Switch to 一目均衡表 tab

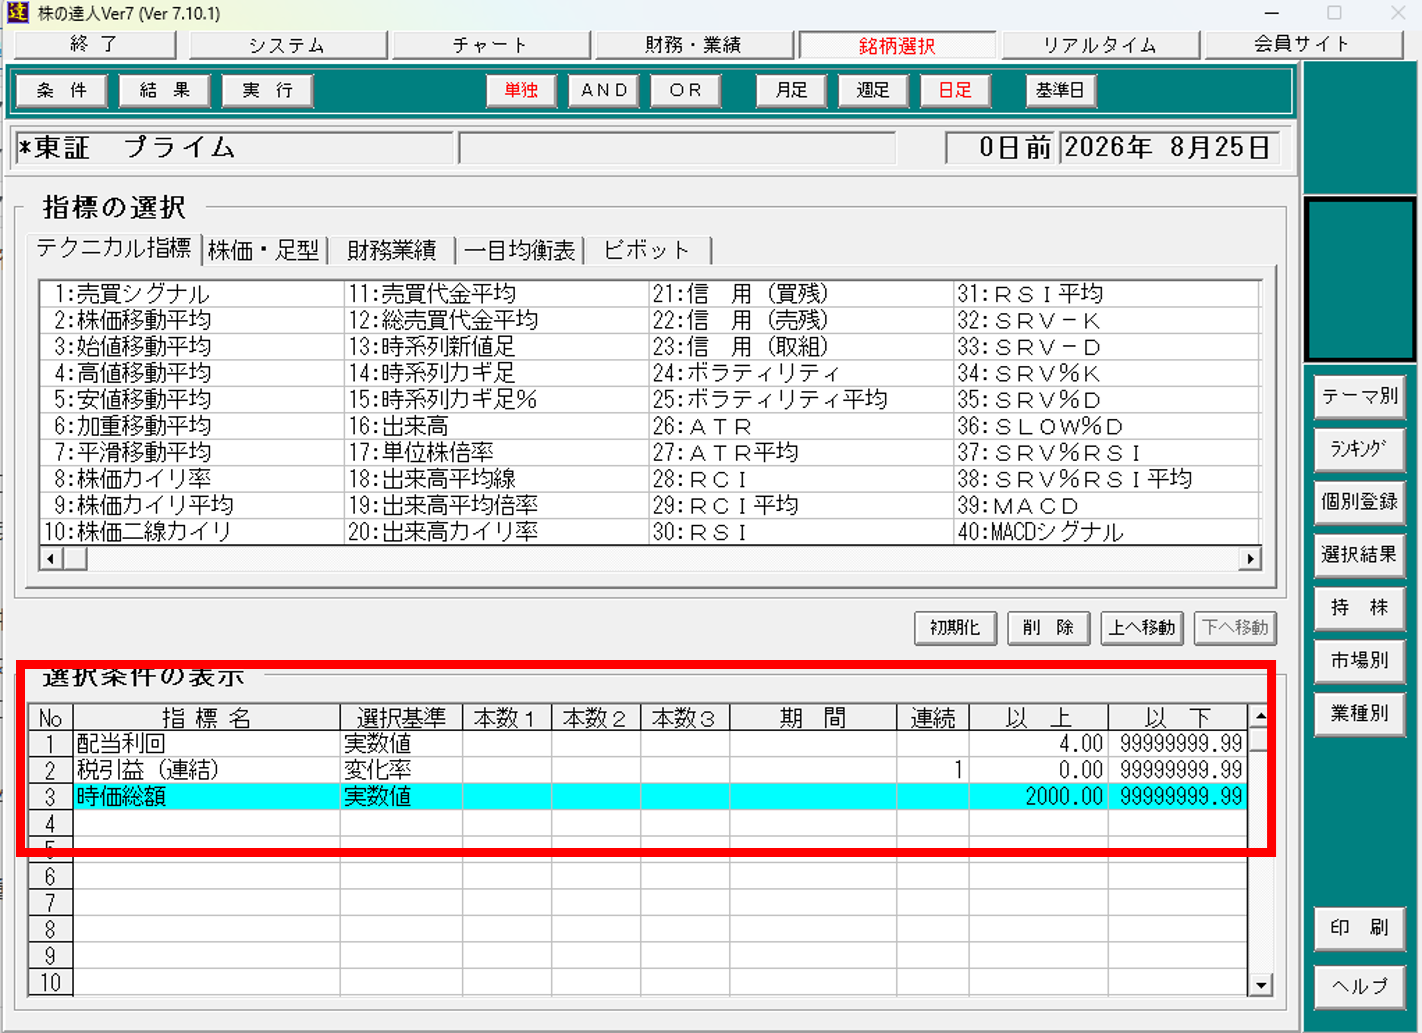[x=520, y=250]
